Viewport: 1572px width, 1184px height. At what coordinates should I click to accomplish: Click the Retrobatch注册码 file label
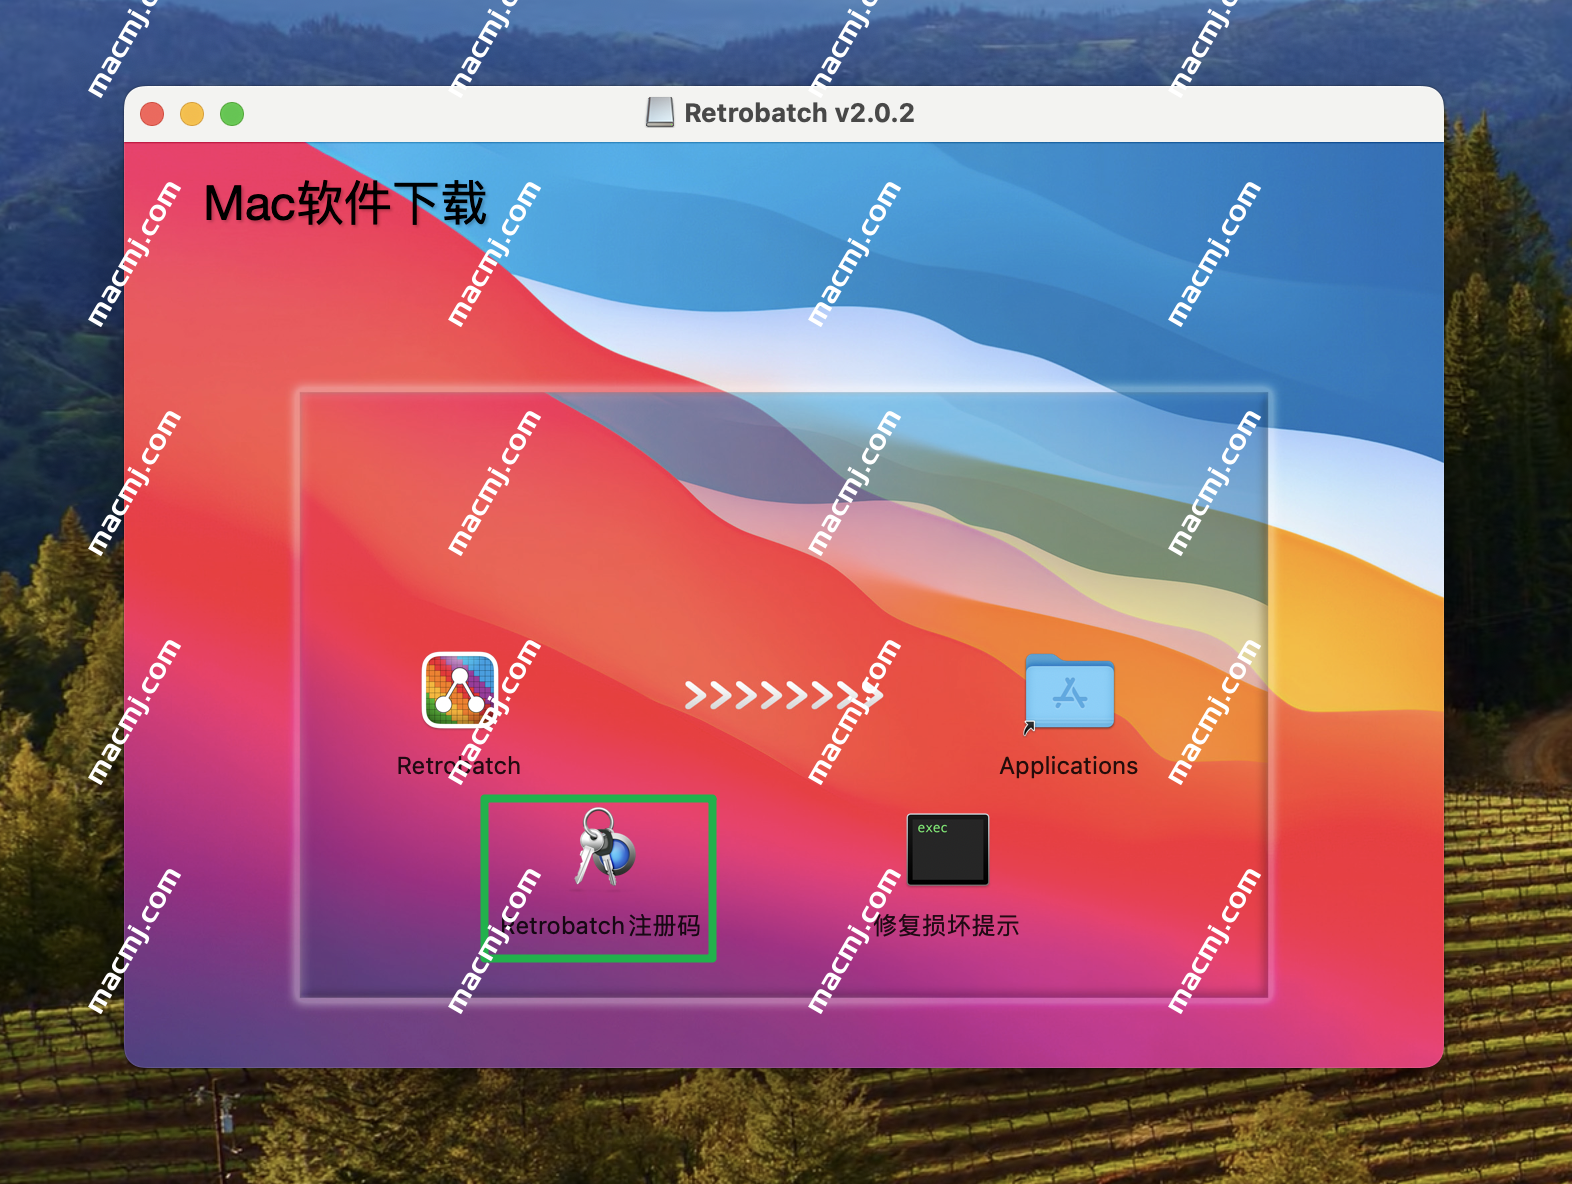tap(600, 926)
